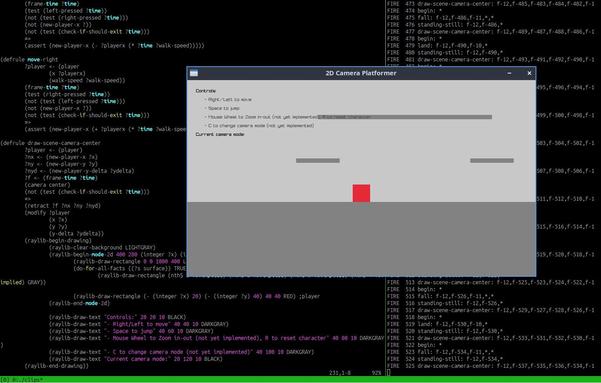Click the right floating gray platform
The image size is (601, 383).
tap(492, 161)
